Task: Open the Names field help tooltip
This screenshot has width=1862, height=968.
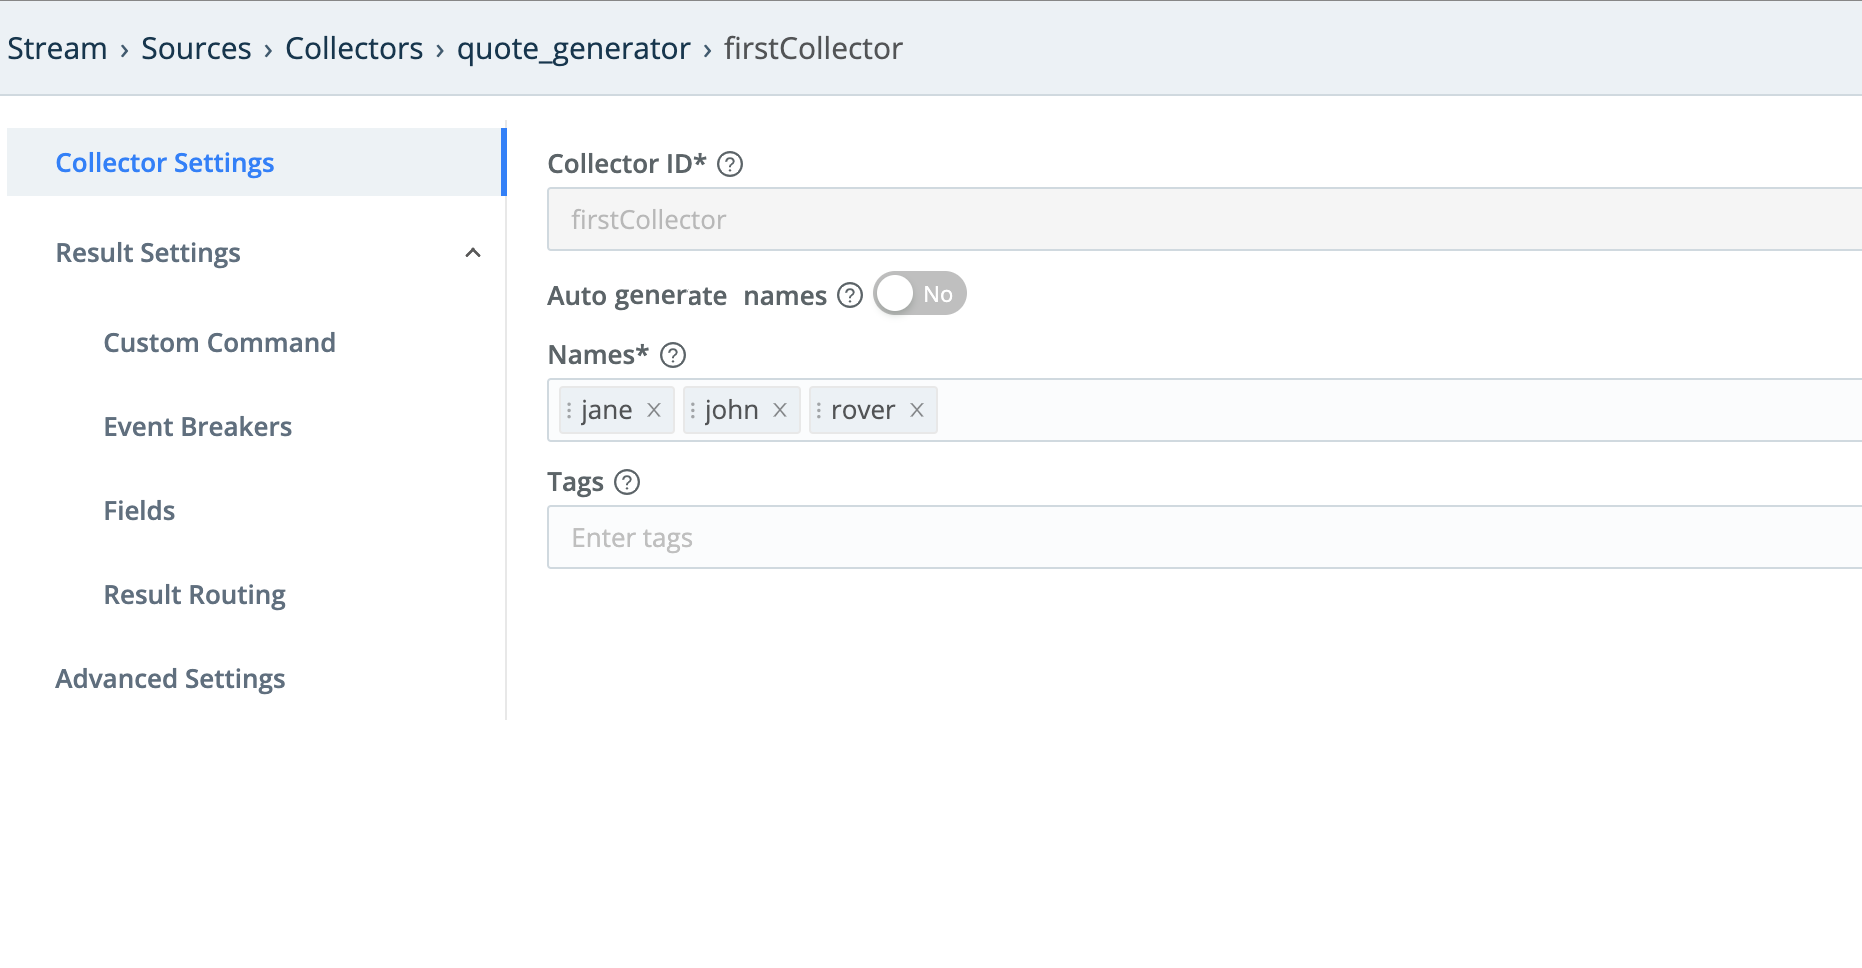Action: tap(673, 355)
